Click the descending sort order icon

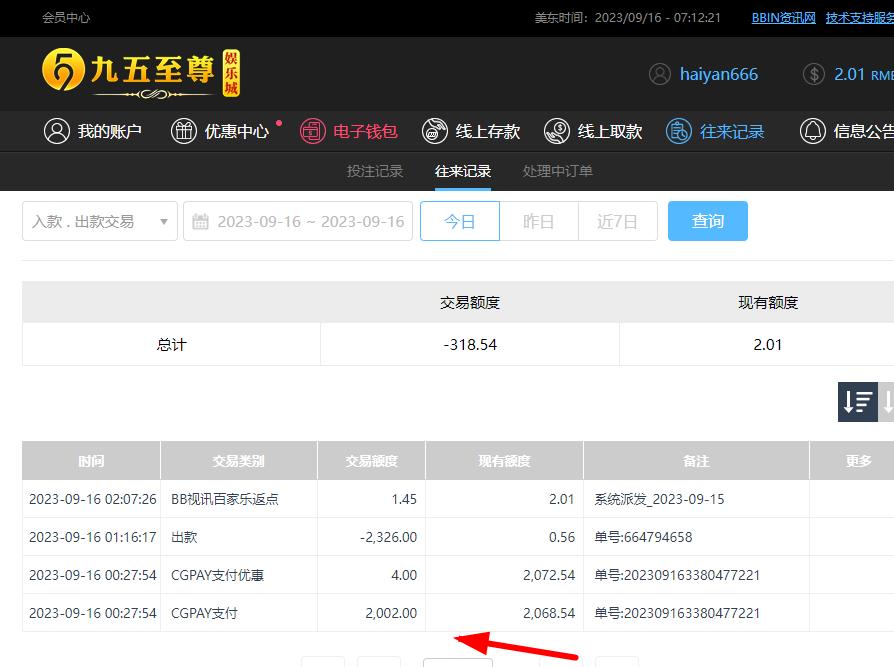[x=857, y=402]
